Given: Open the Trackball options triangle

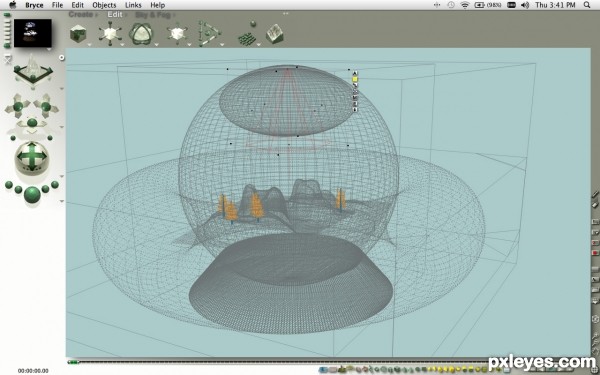Looking at the screenshot, I should (62, 176).
